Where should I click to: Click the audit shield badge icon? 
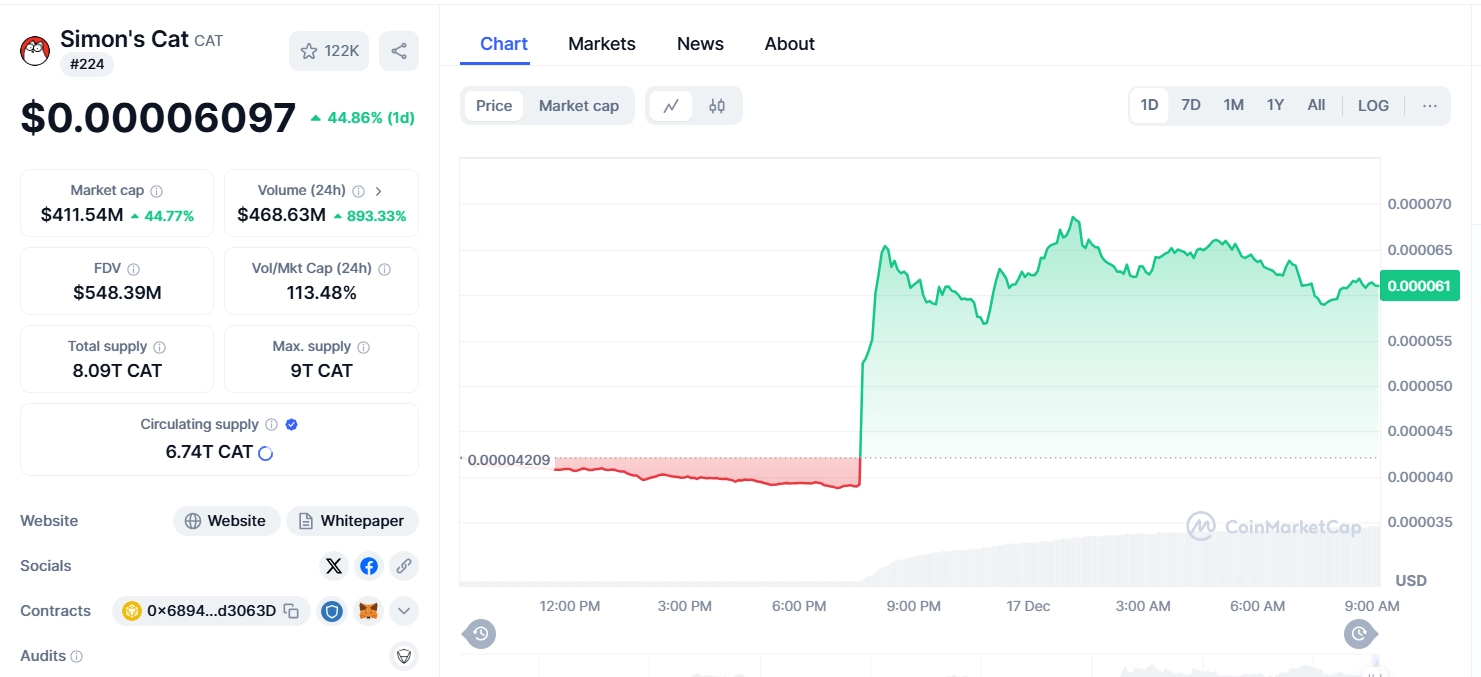(x=404, y=656)
